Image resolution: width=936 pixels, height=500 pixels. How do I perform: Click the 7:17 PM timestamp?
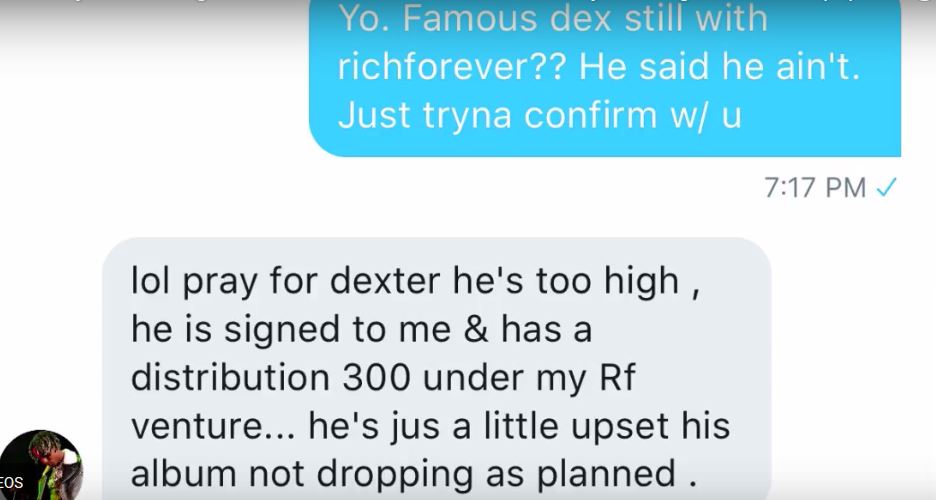[815, 187]
